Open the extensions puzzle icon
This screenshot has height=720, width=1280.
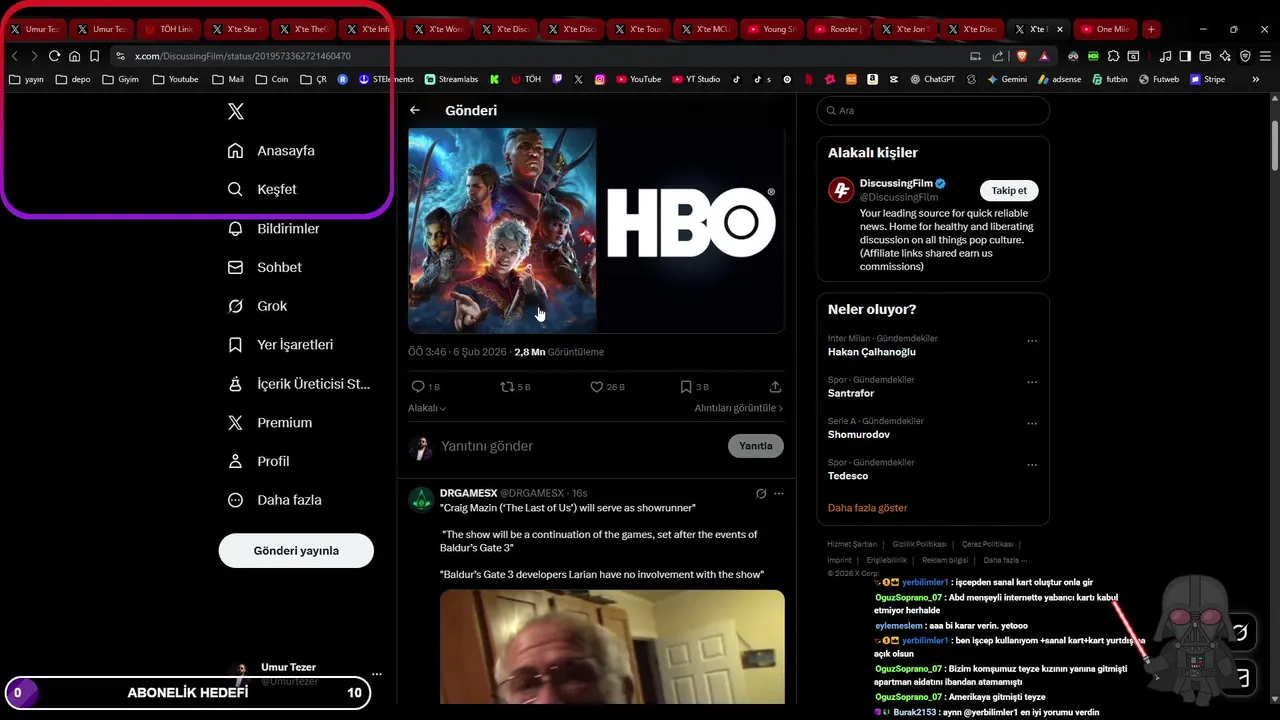[1114, 56]
